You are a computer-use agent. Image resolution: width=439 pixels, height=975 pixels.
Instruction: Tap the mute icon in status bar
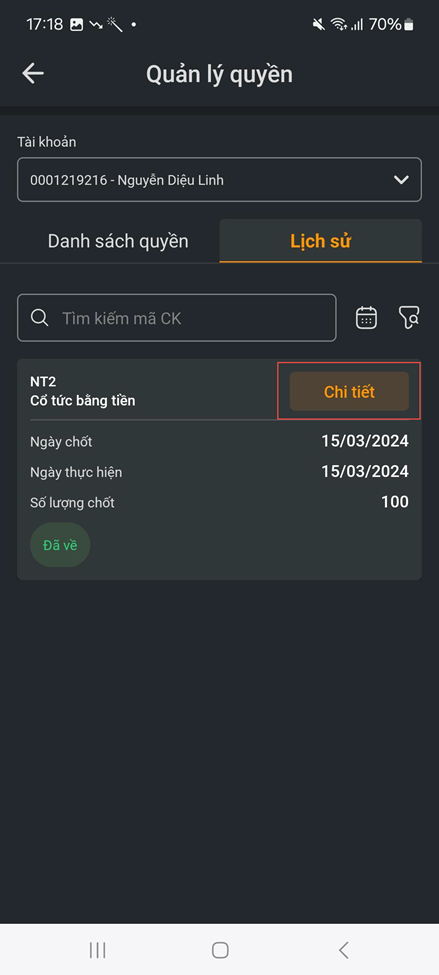[318, 24]
